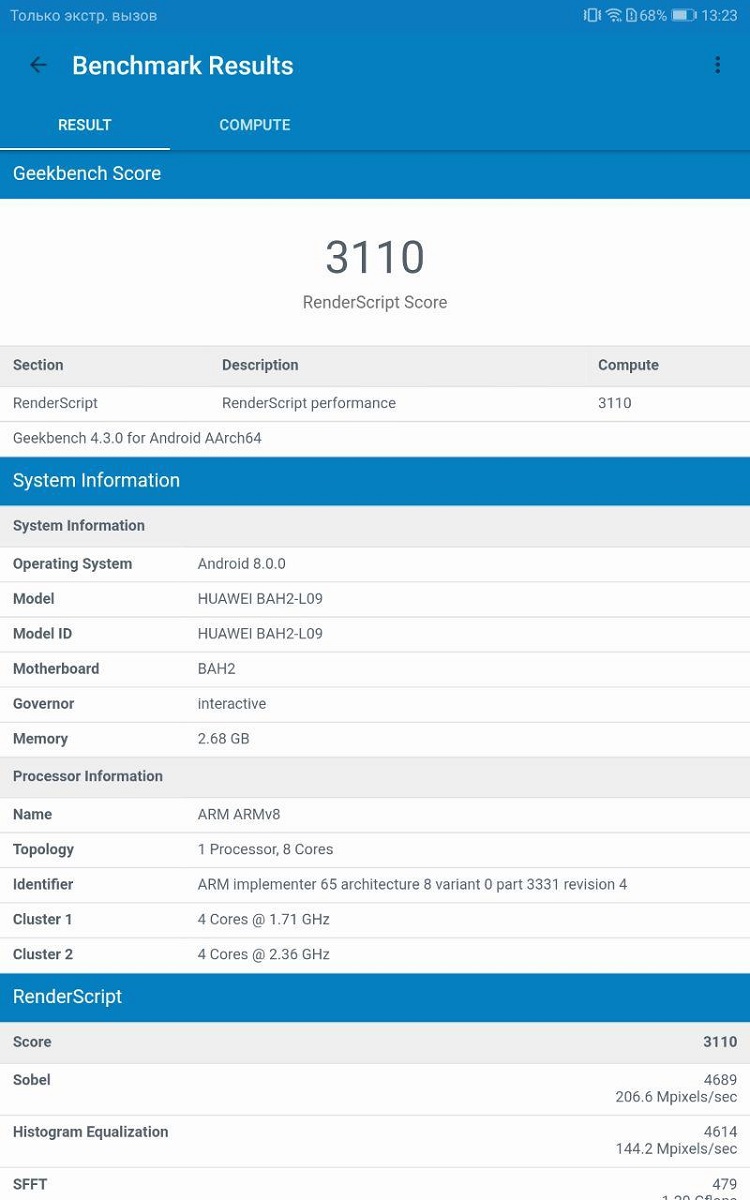Tap the Motherboard value BAH2
This screenshot has width=750, height=1200.
[216, 668]
